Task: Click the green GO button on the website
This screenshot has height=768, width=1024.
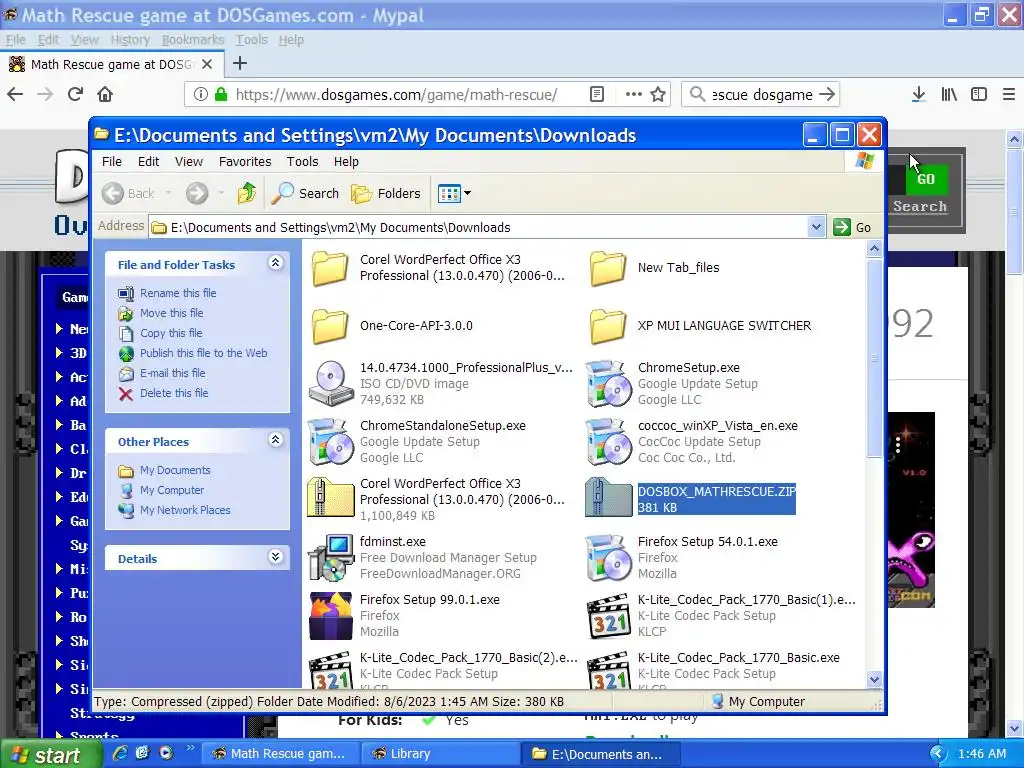Action: pos(927,178)
